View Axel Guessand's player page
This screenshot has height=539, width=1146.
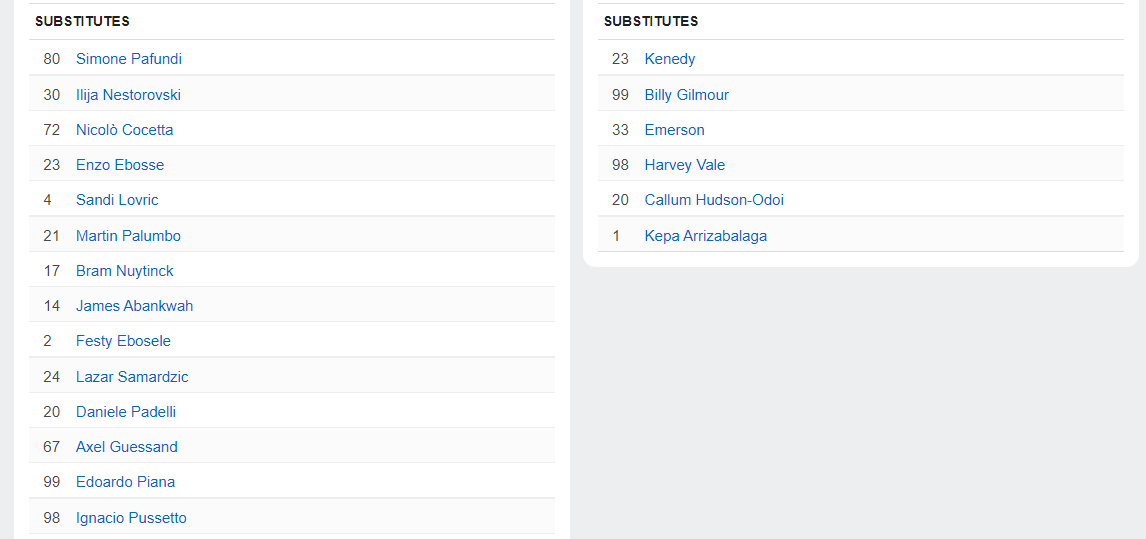[126, 447]
